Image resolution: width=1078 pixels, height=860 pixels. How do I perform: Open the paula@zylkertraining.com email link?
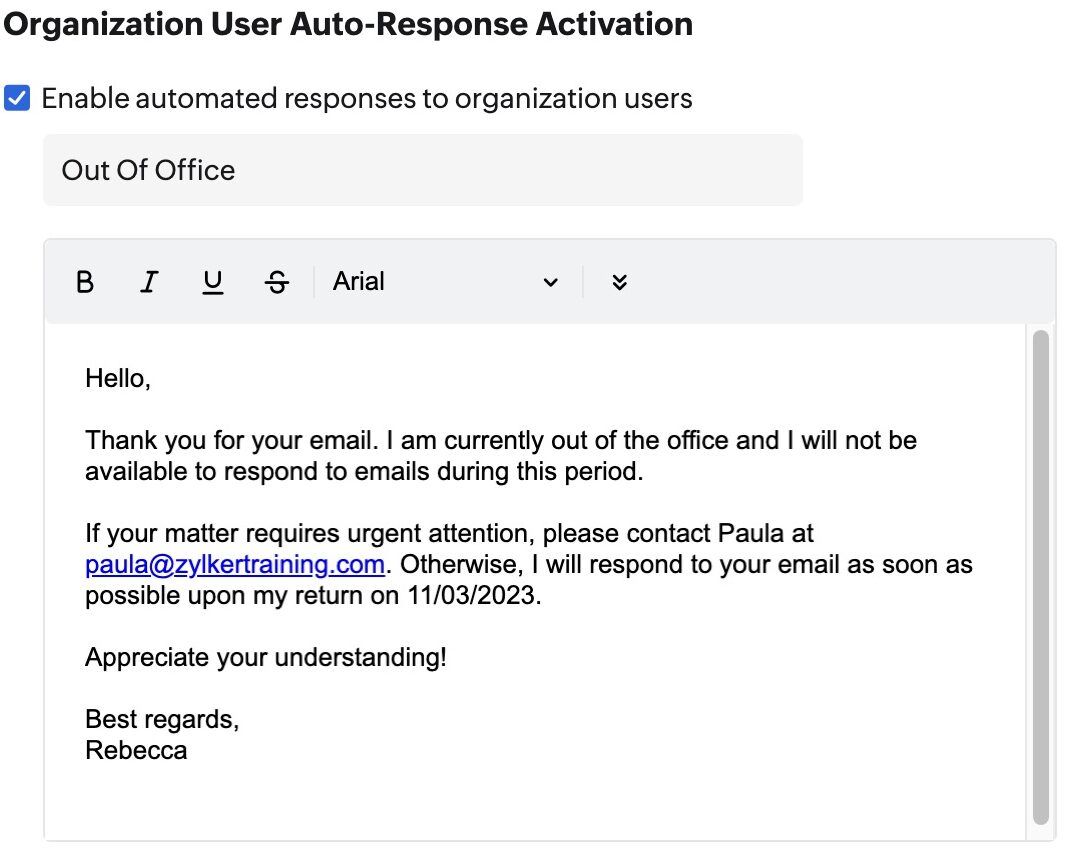234,564
